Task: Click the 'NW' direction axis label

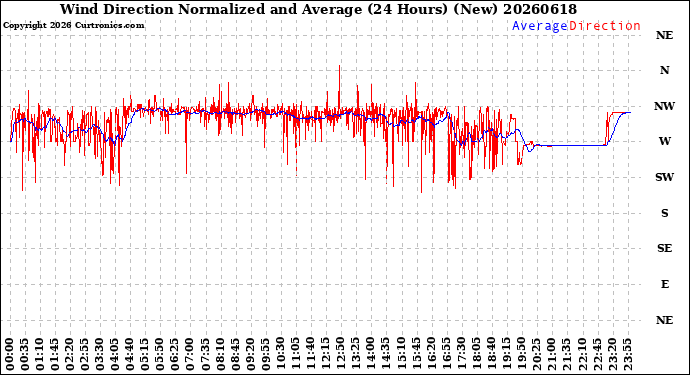Action: [x=664, y=106]
